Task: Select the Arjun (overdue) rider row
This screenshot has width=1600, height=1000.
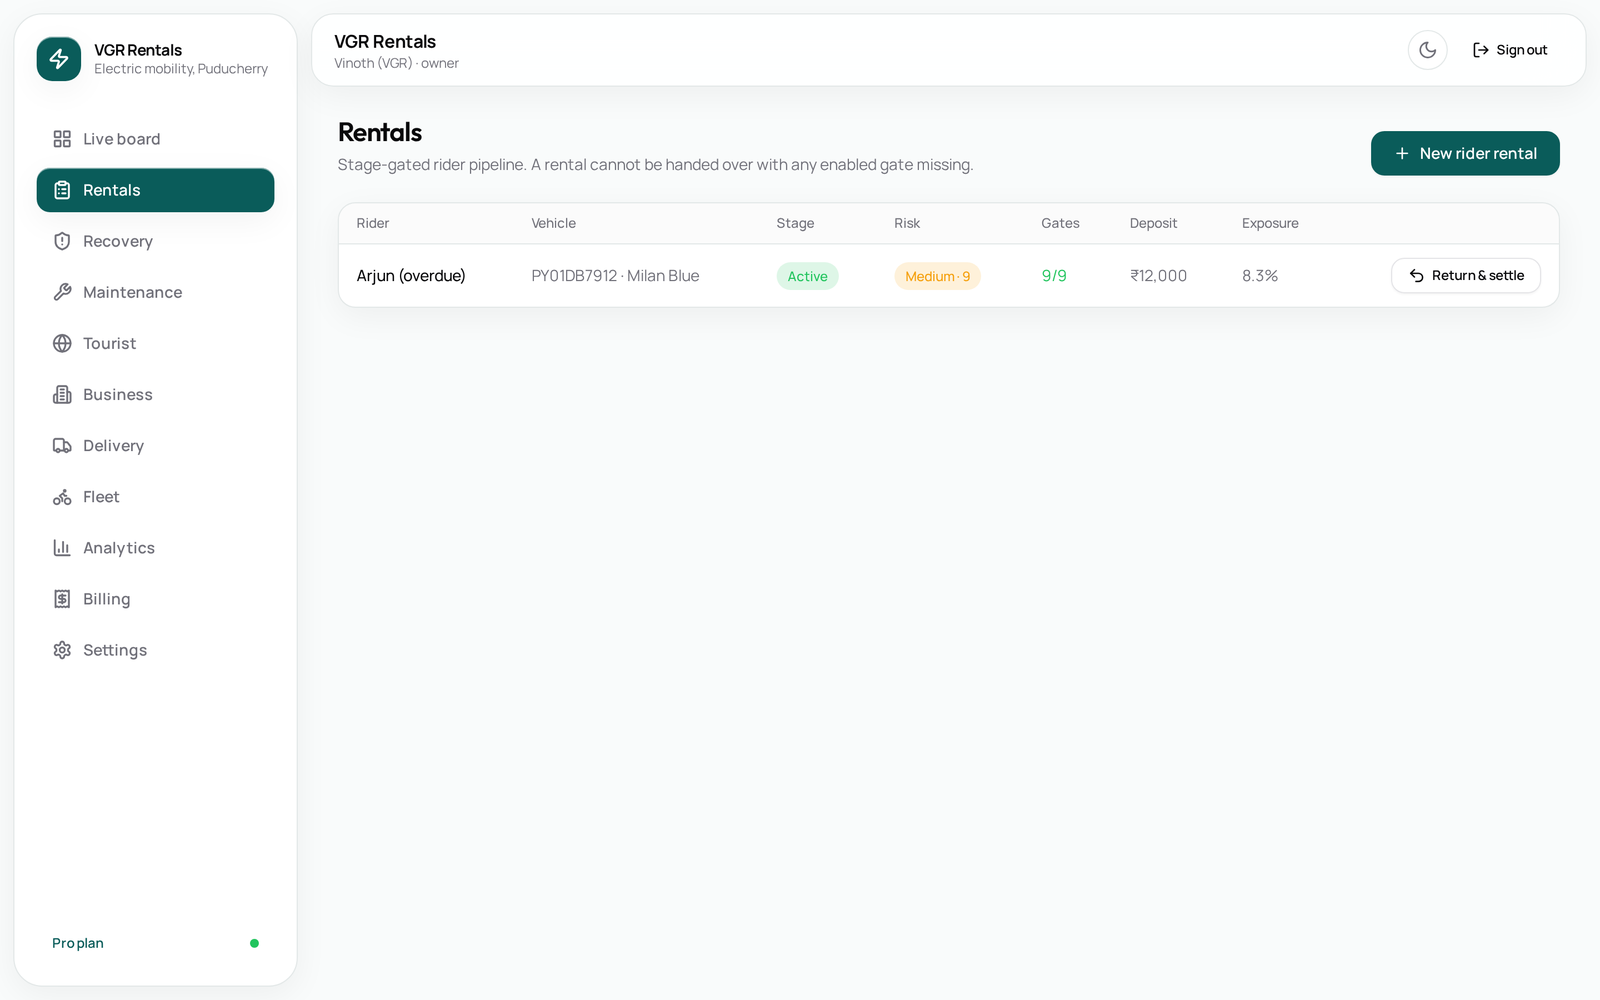Action: pos(948,276)
